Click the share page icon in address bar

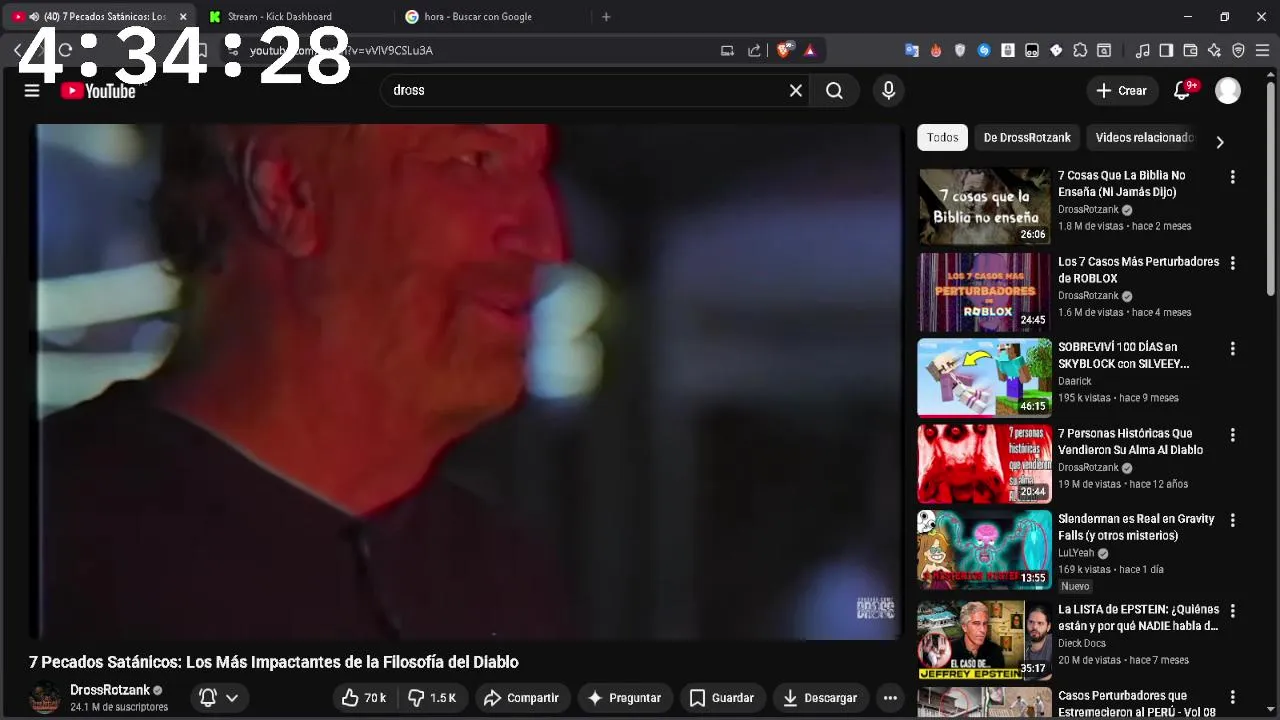pos(754,50)
